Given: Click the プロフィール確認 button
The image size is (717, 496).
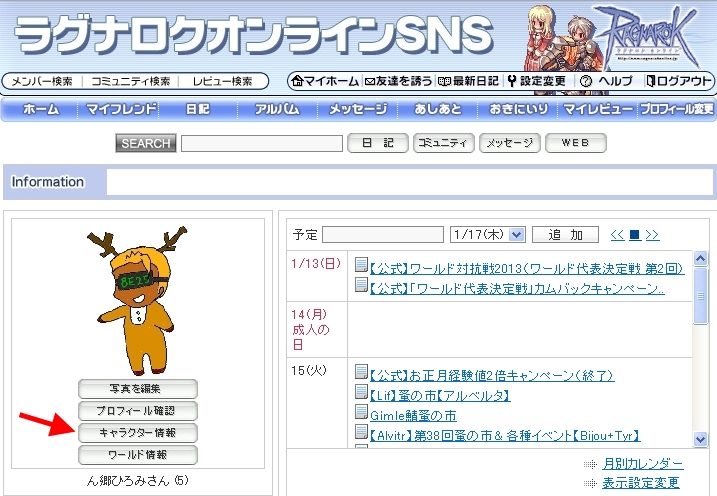Looking at the screenshot, I should tap(138, 411).
